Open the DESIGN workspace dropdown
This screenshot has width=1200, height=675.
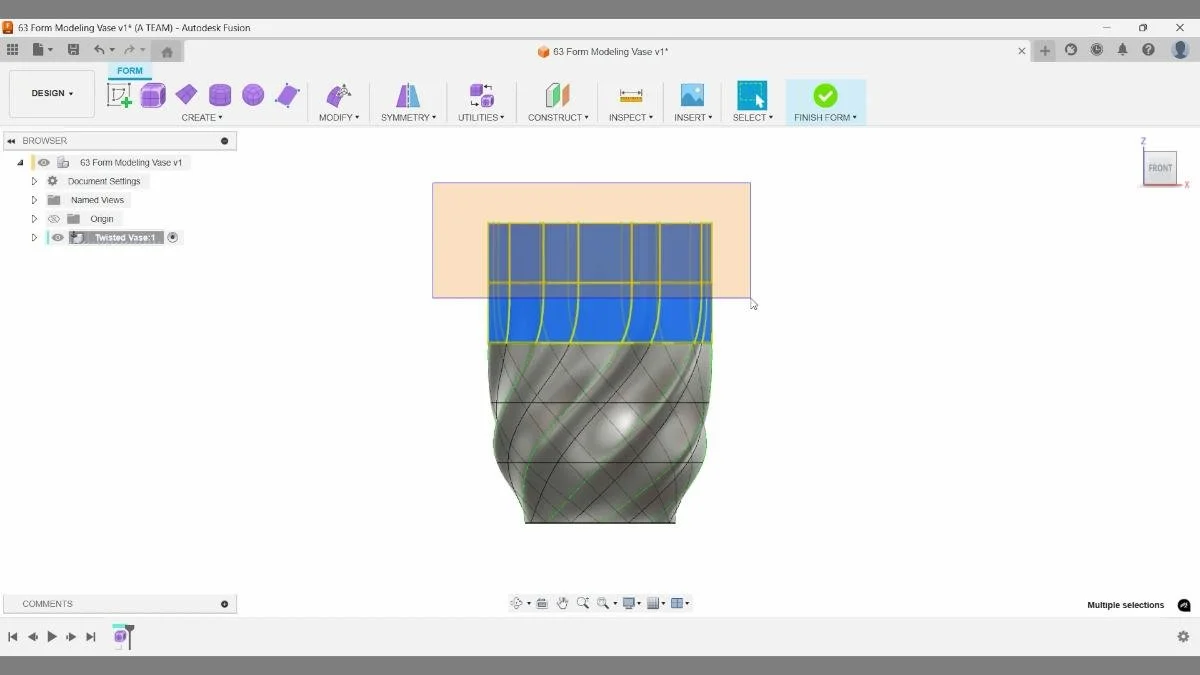tap(52, 93)
